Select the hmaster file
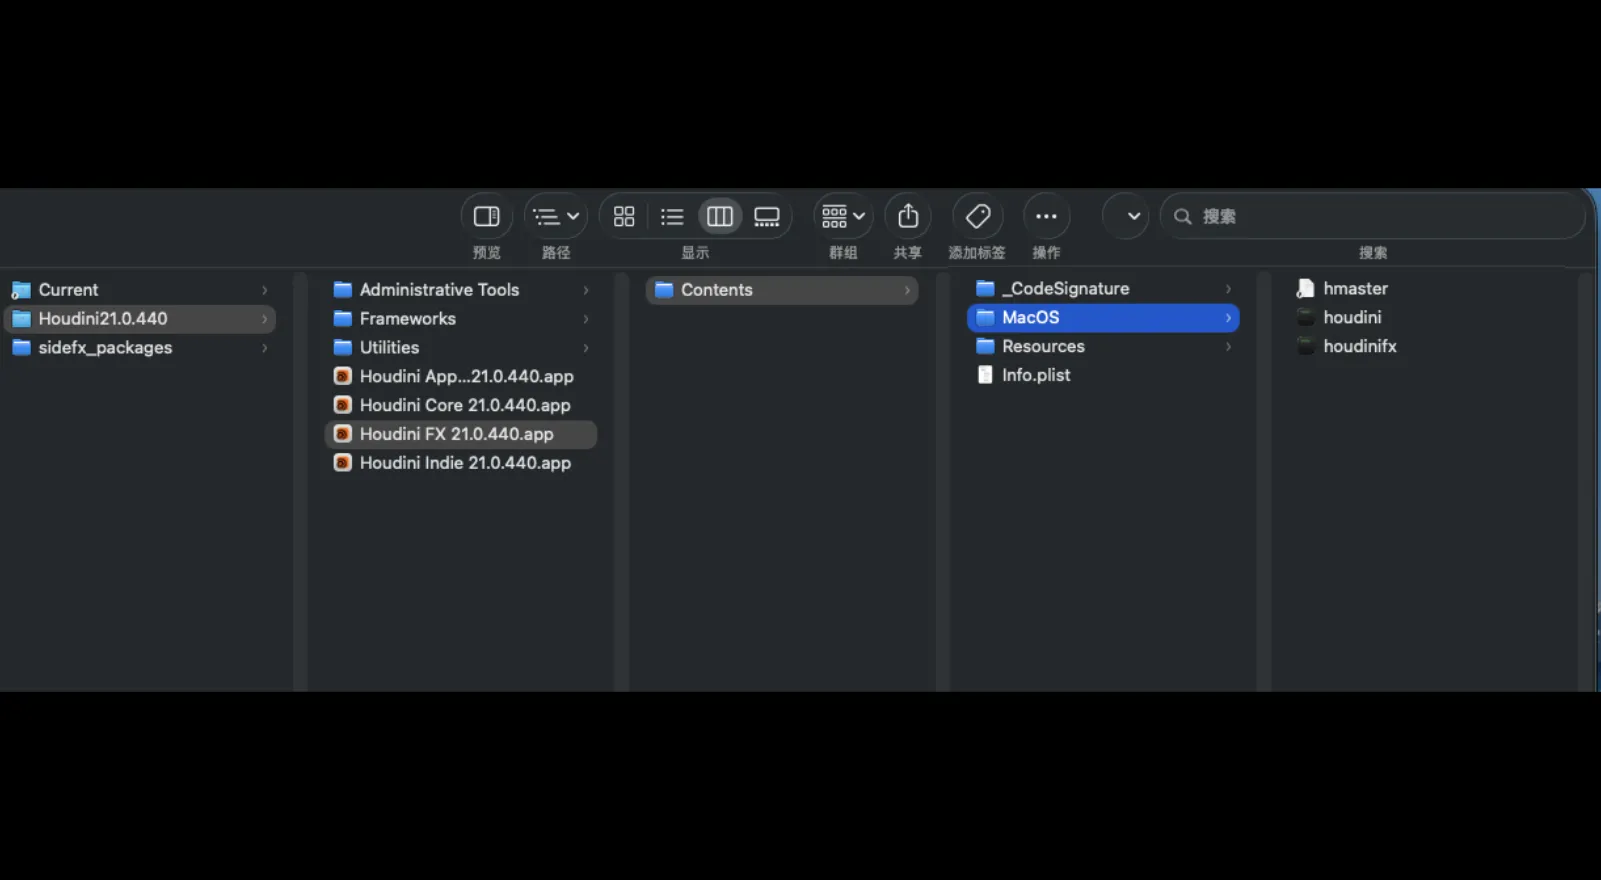The width and height of the screenshot is (1601, 880). click(x=1355, y=288)
